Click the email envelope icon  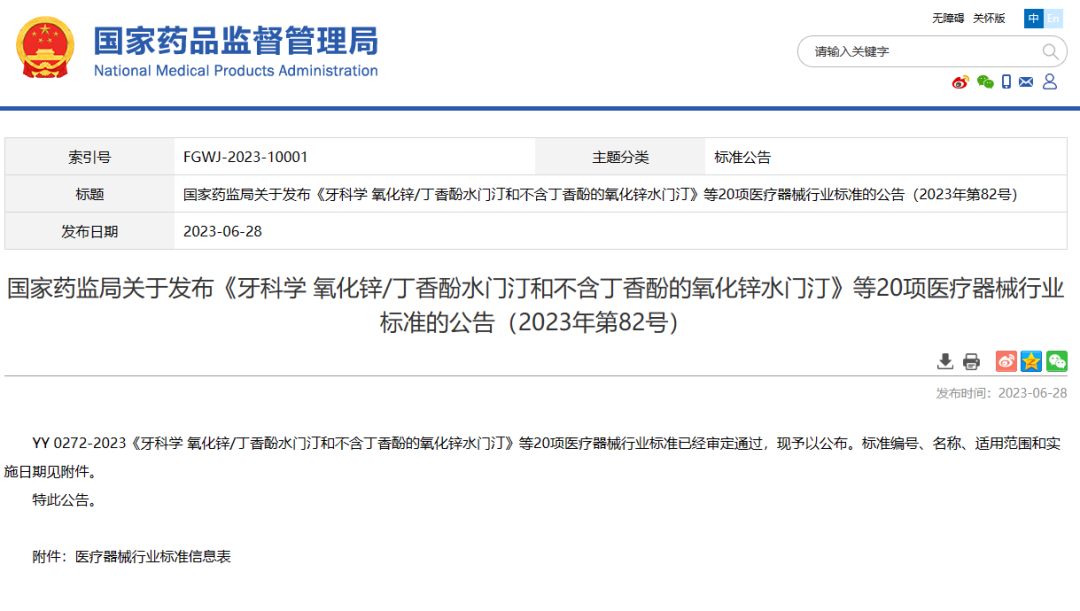coord(1026,82)
